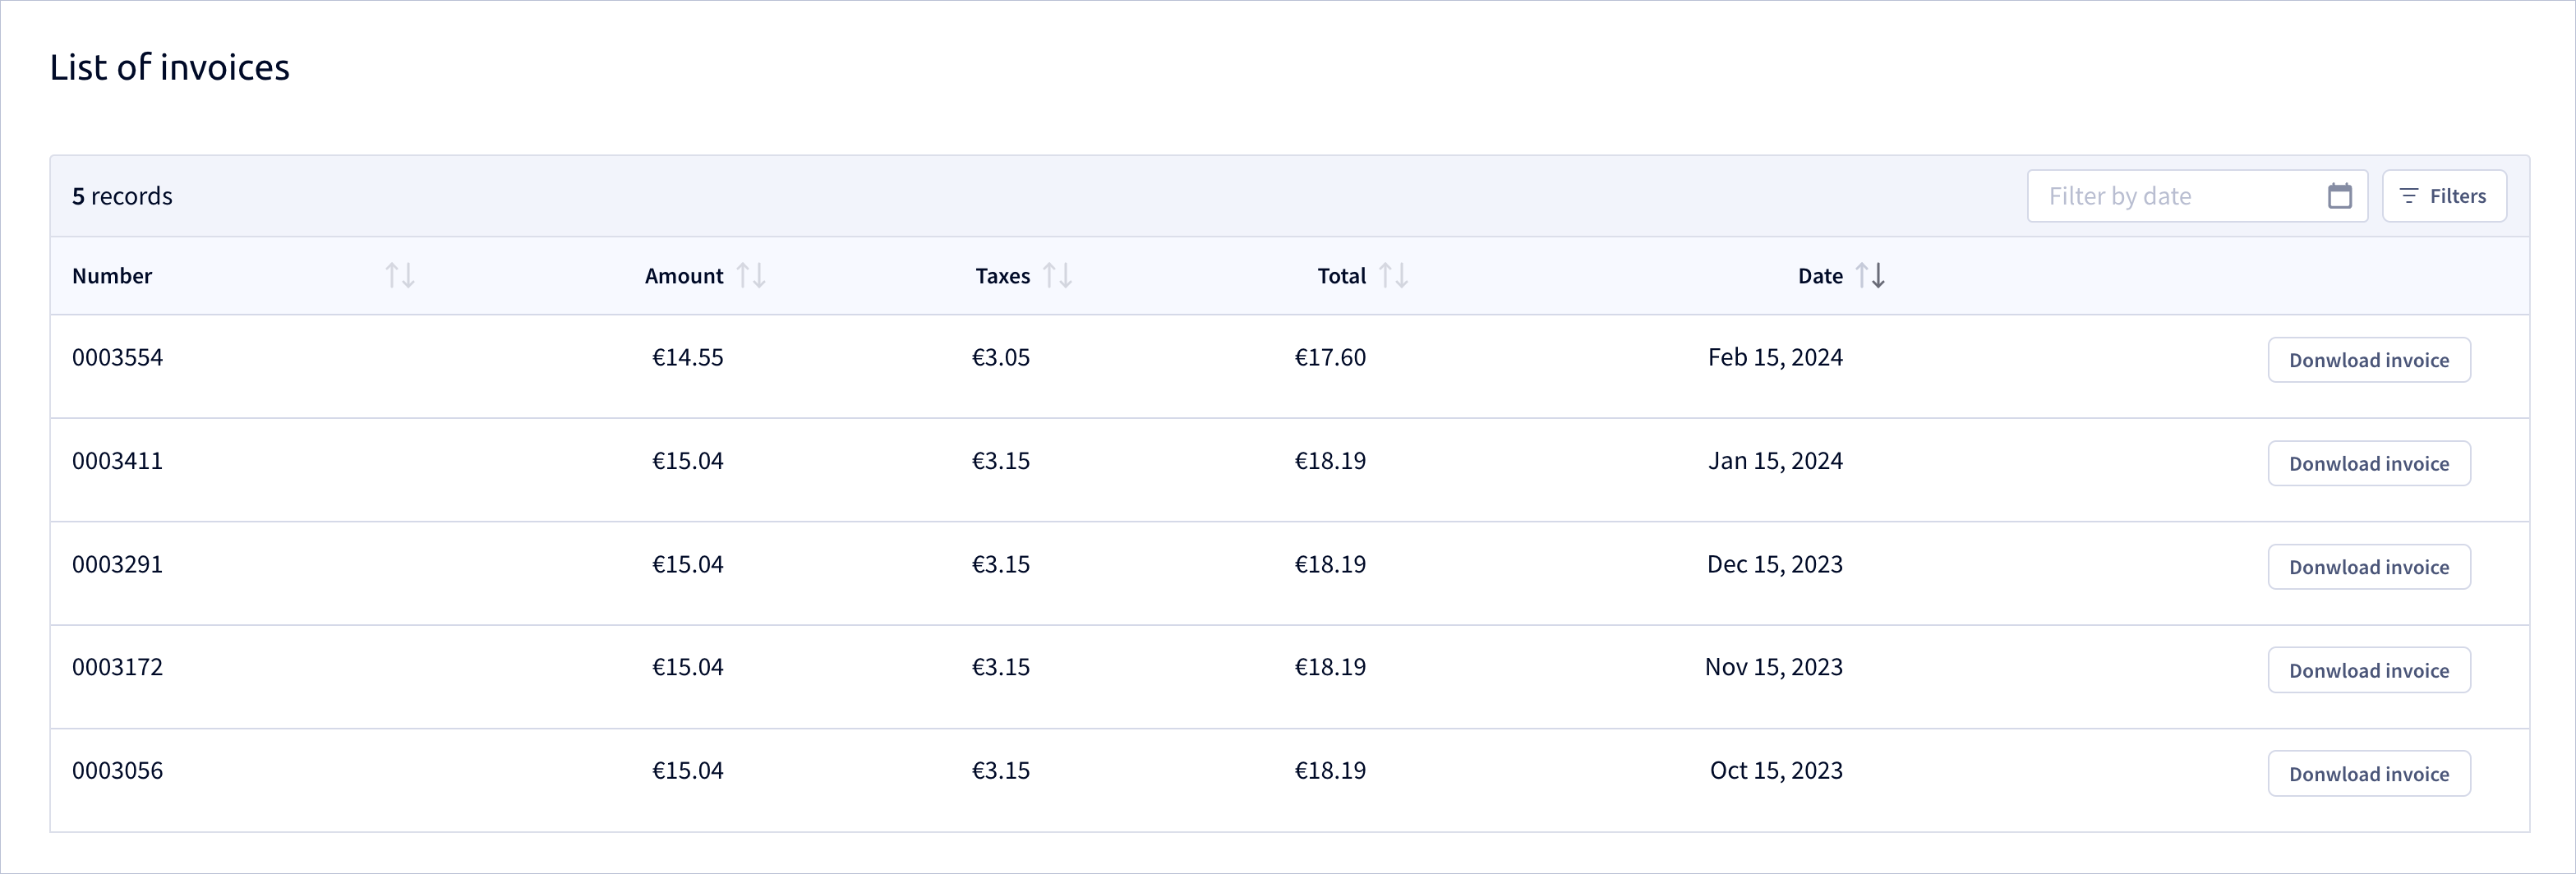
Task: Select the Number column header
Action: tap(112, 276)
